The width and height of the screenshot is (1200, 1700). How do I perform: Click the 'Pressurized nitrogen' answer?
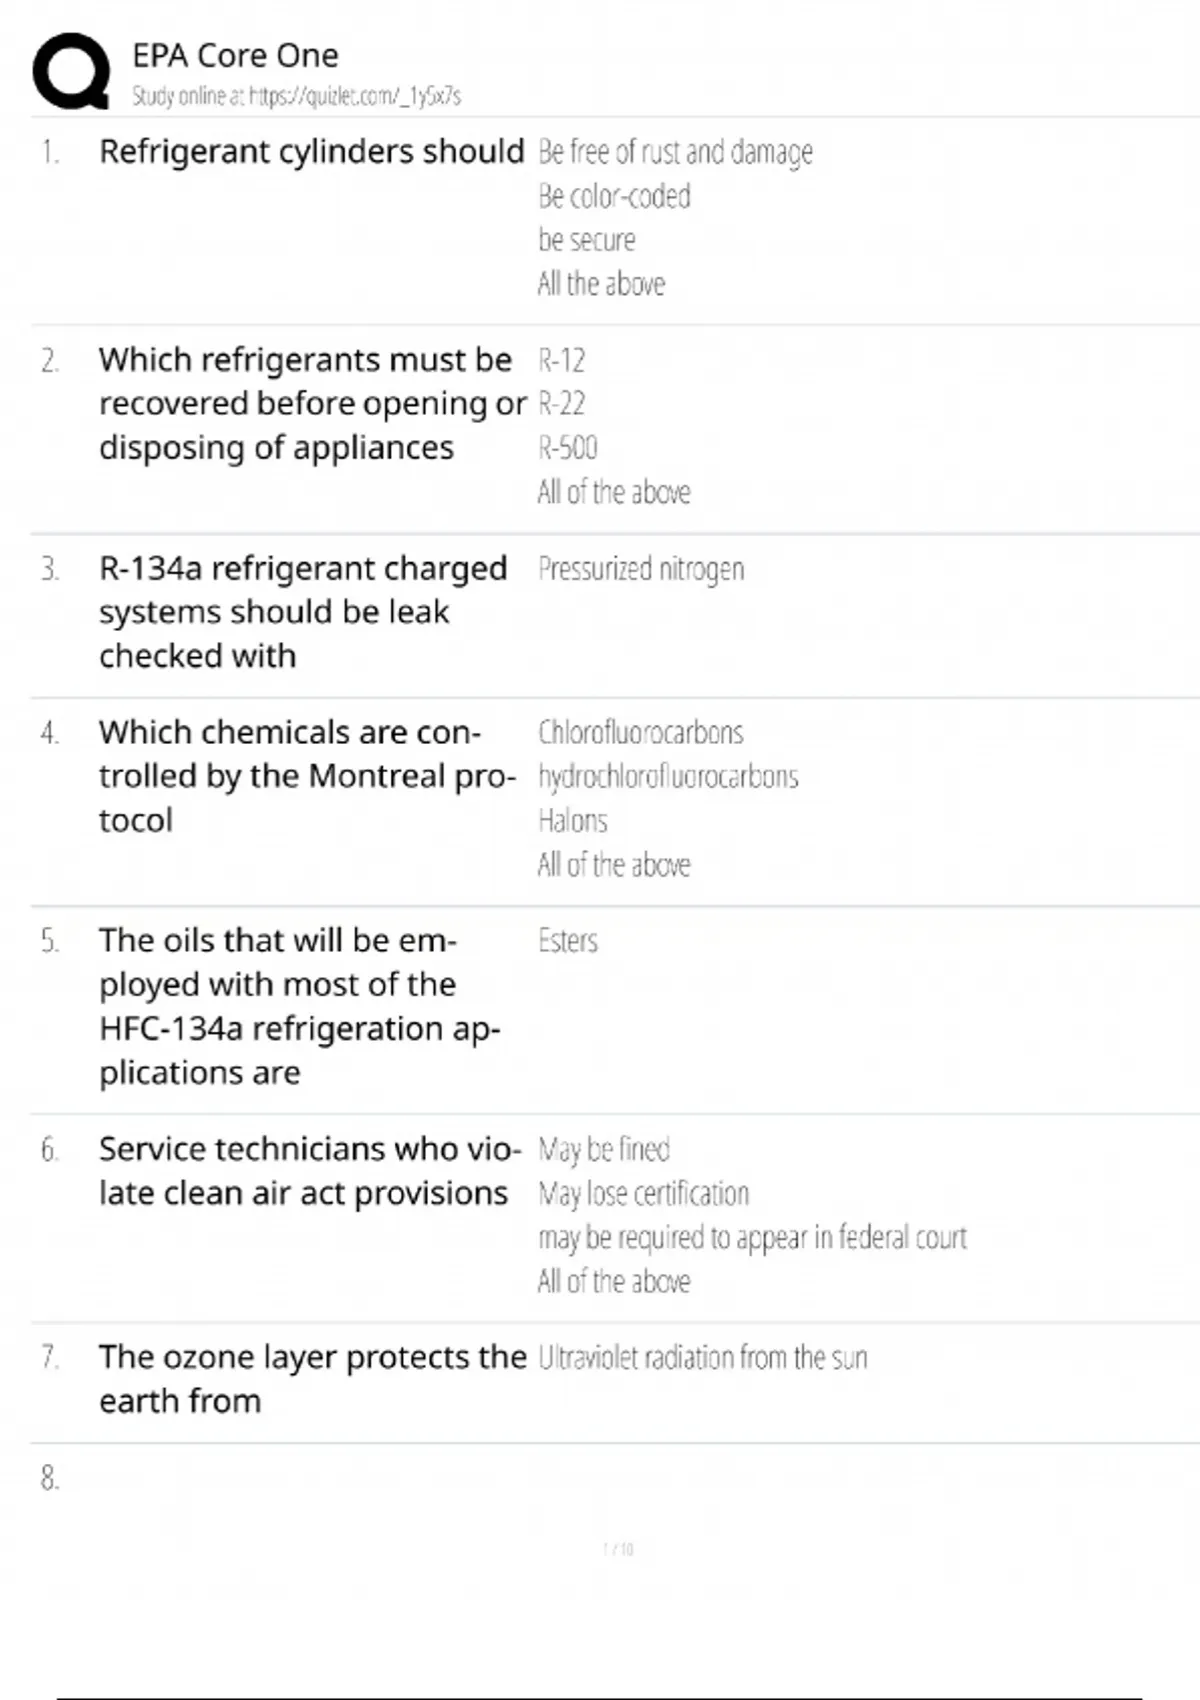(x=641, y=569)
